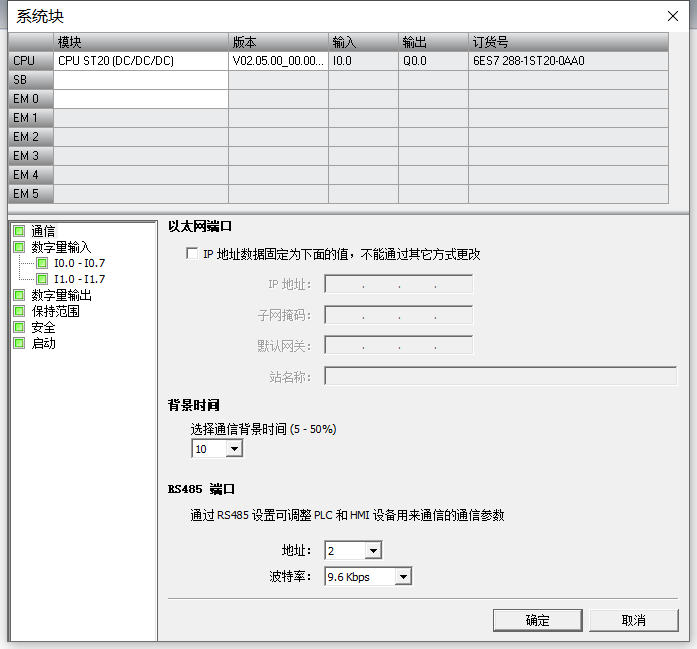The height and width of the screenshot is (649, 697).
Task: Select the 安全 tree item label
Action: (x=44, y=328)
